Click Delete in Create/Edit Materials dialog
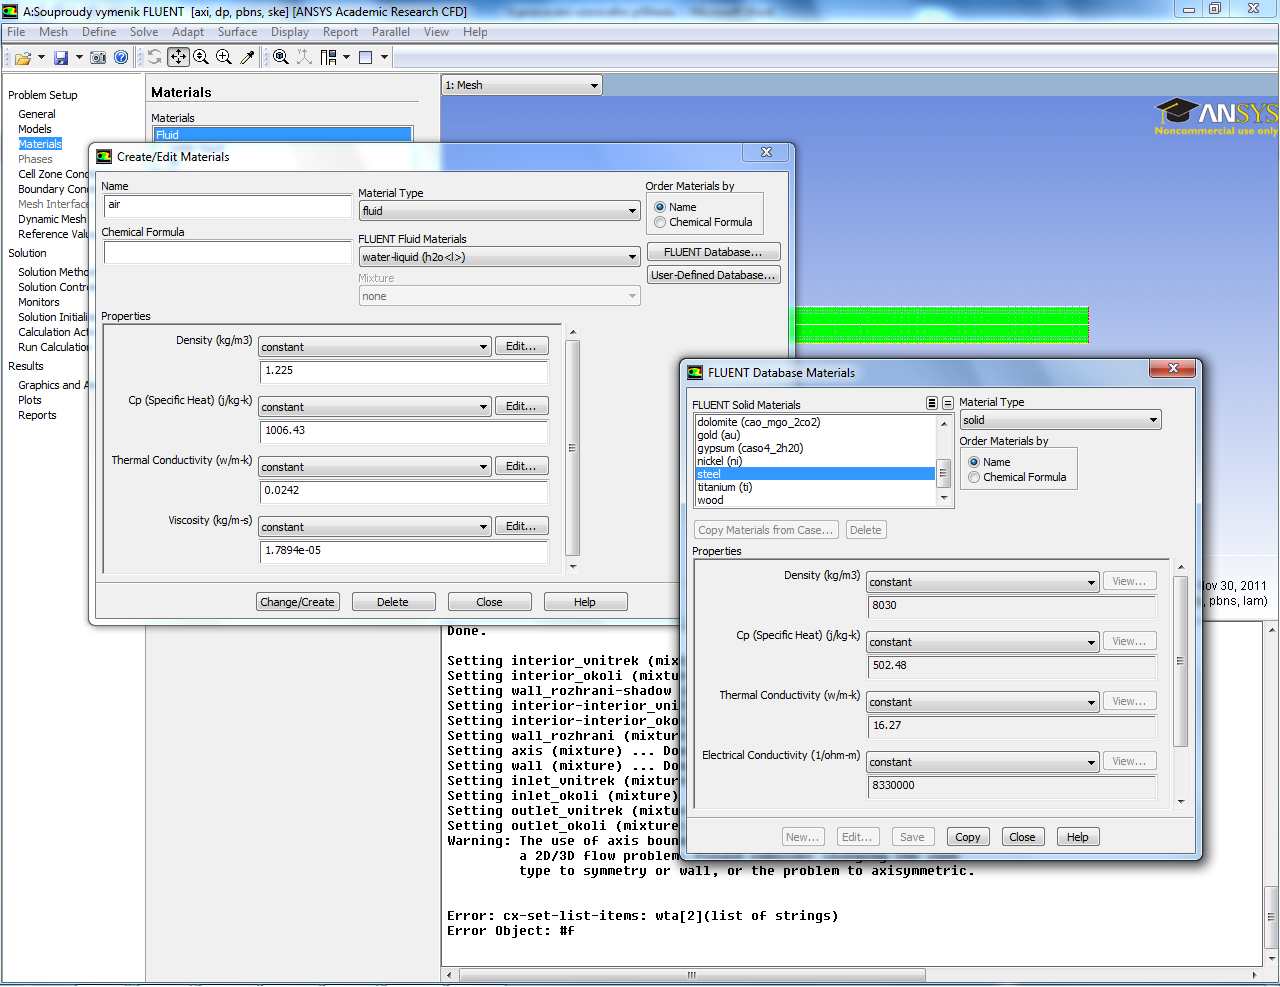The width and height of the screenshot is (1280, 987). 393,602
